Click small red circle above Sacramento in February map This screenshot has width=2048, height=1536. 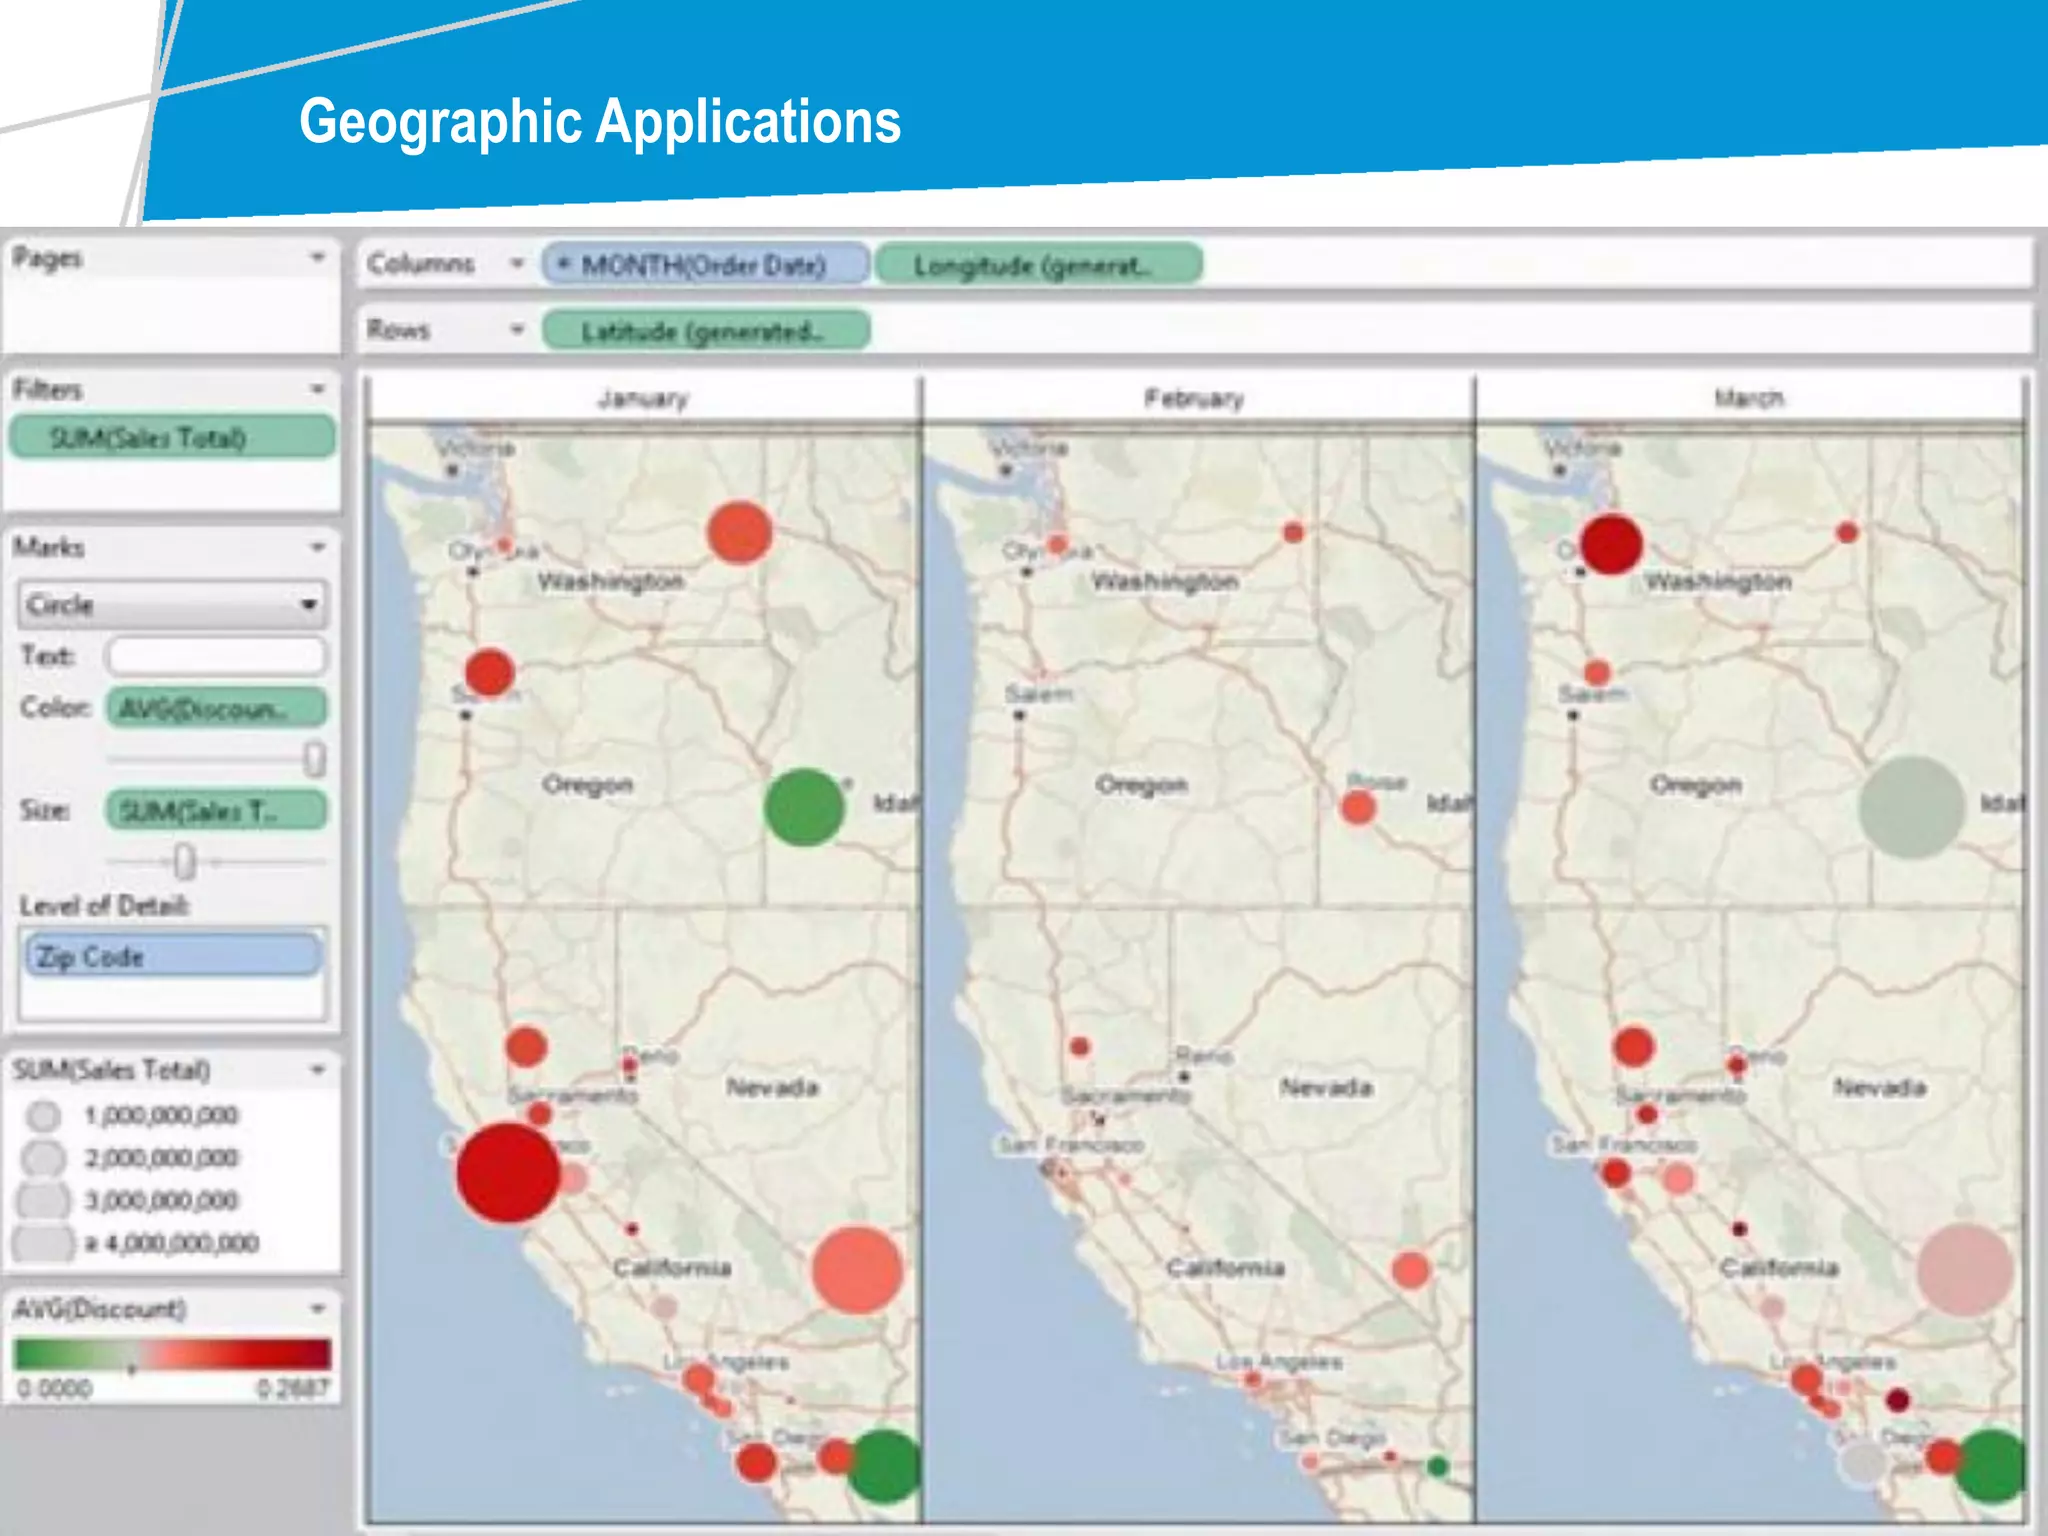(1079, 1047)
